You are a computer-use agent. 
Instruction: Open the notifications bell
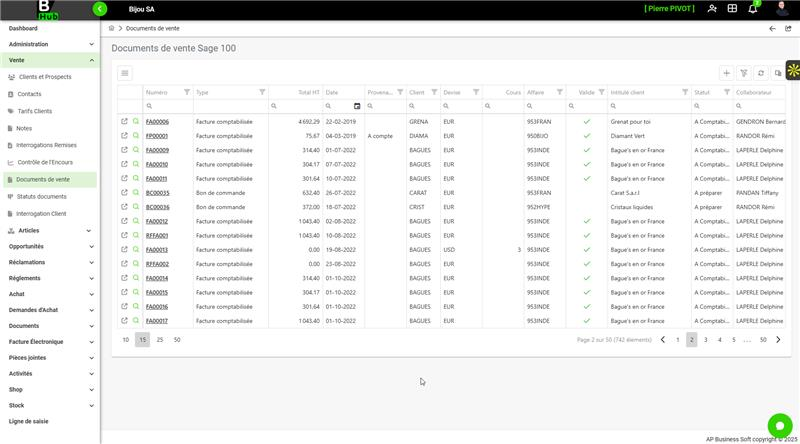point(753,9)
